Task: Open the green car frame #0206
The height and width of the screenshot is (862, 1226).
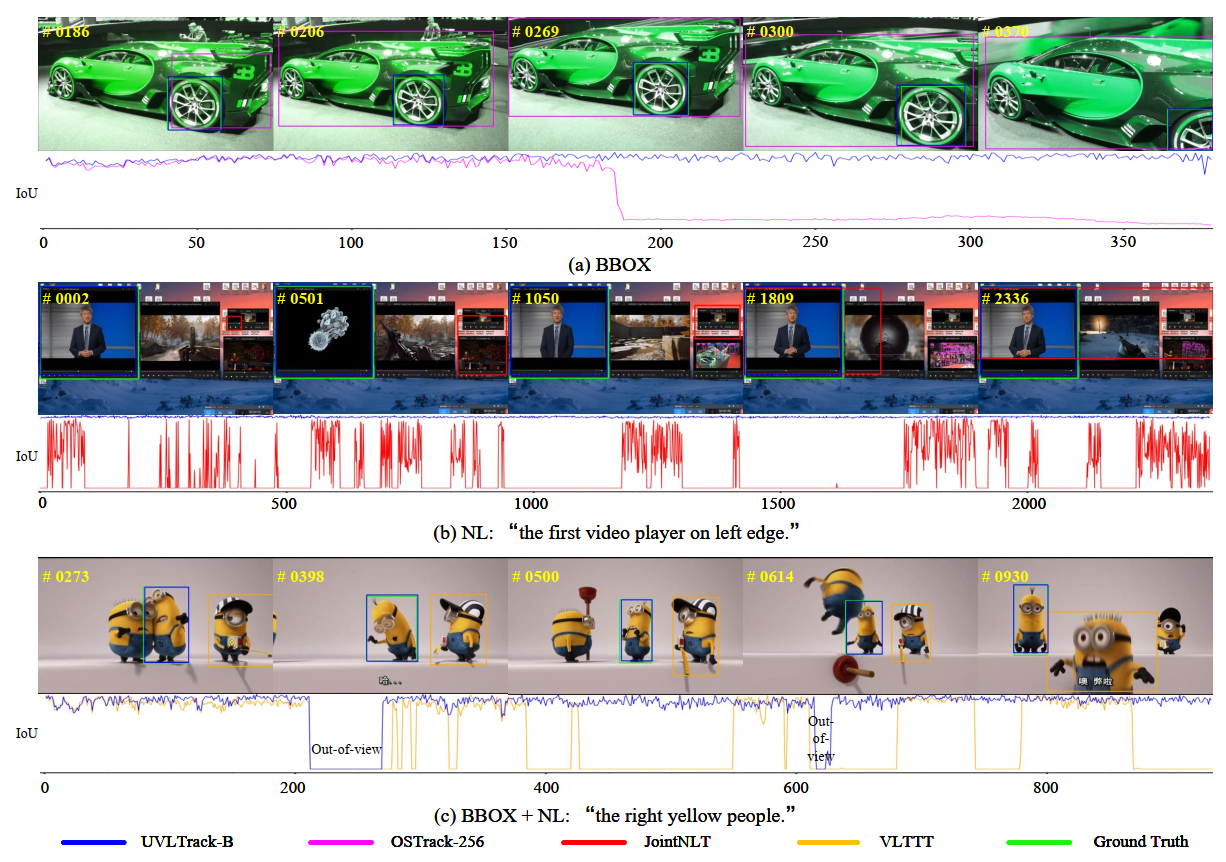Action: 390,85
